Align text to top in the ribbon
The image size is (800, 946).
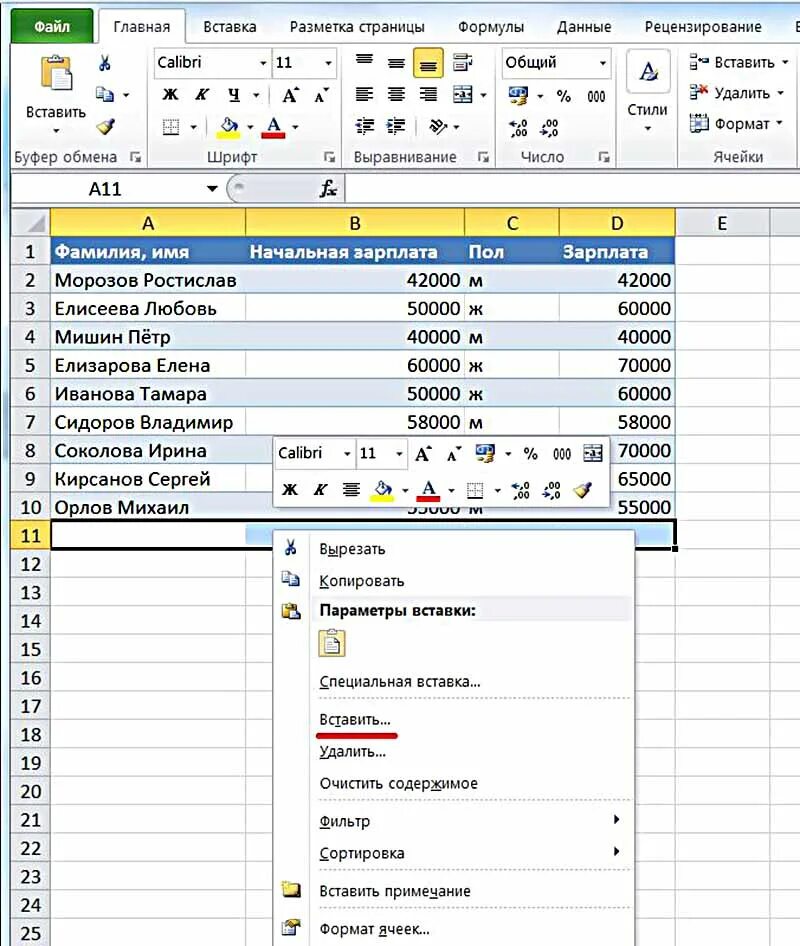tap(364, 62)
